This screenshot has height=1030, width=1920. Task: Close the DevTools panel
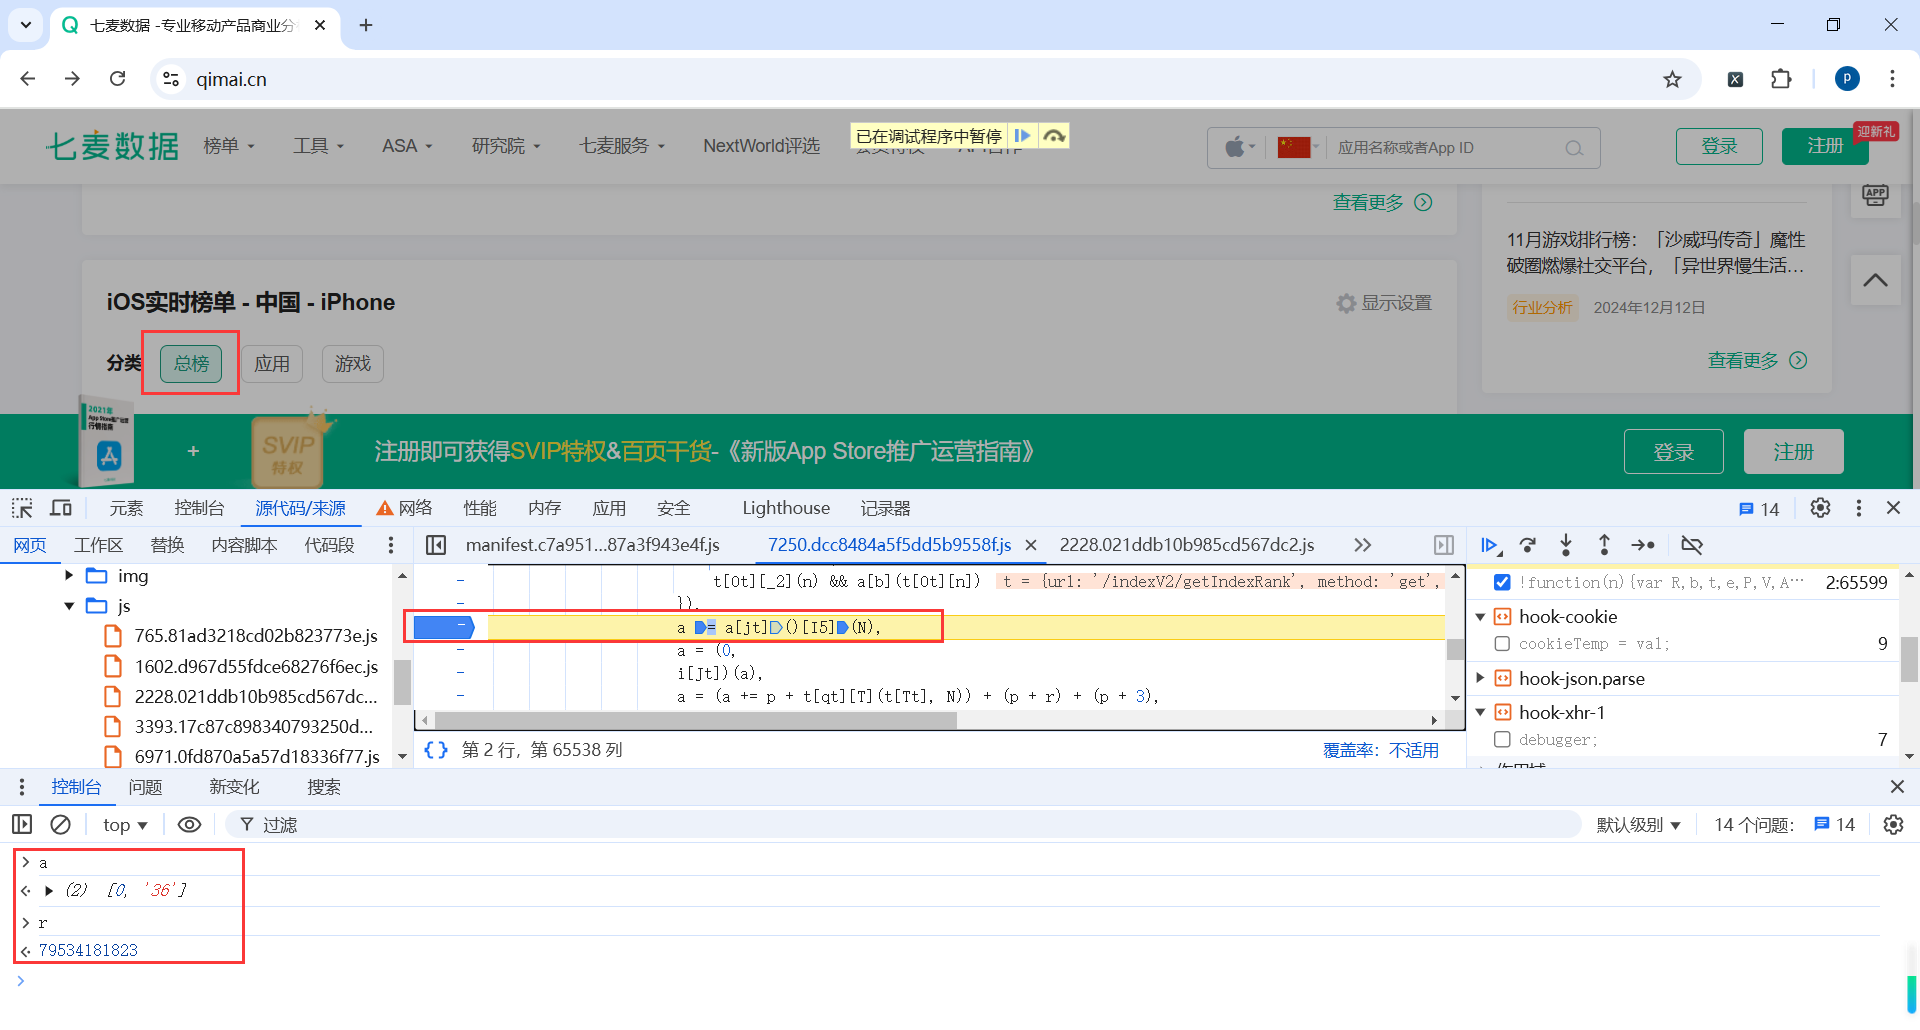point(1893,508)
